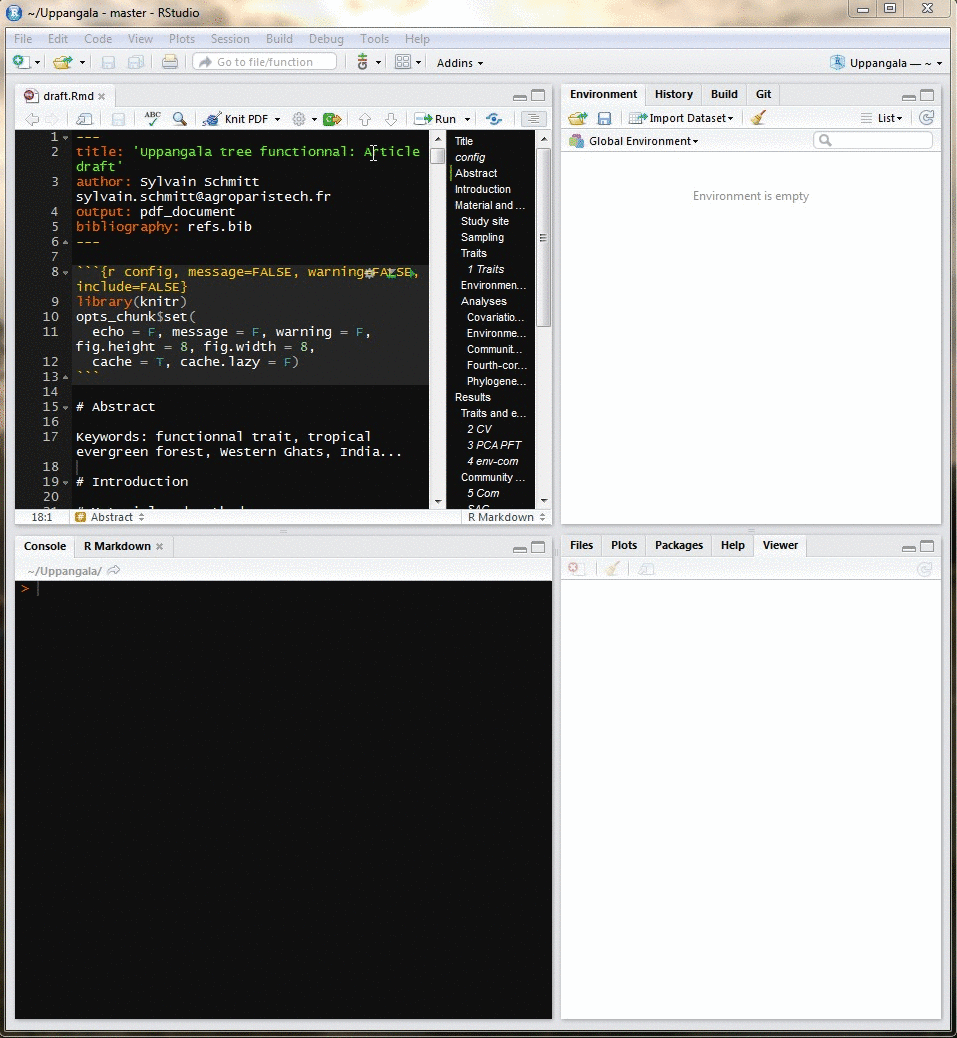The image size is (957, 1038).
Task: Run spell check with ABC icon
Action: (152, 118)
